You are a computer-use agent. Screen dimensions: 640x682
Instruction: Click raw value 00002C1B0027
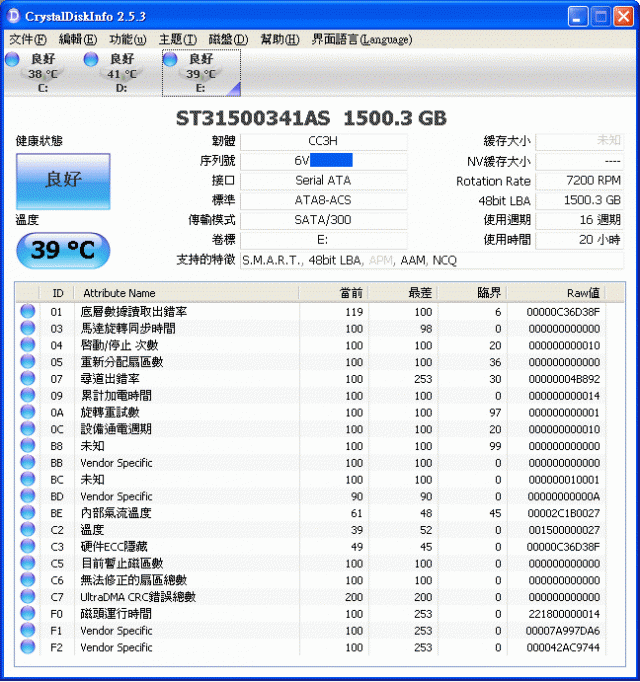[563, 514]
